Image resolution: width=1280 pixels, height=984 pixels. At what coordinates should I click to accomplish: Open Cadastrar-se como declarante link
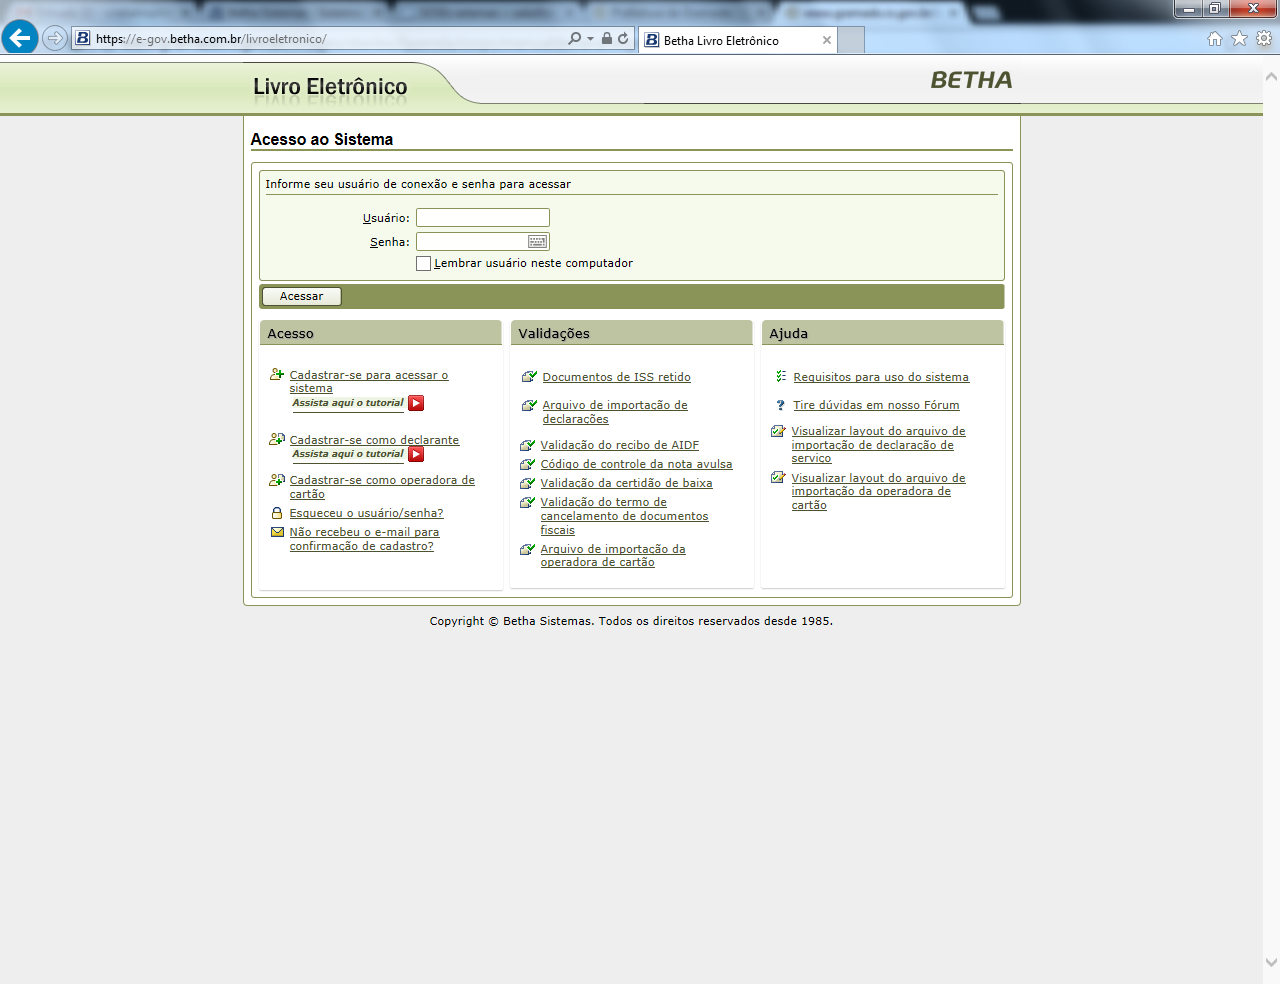pyautogui.click(x=374, y=440)
